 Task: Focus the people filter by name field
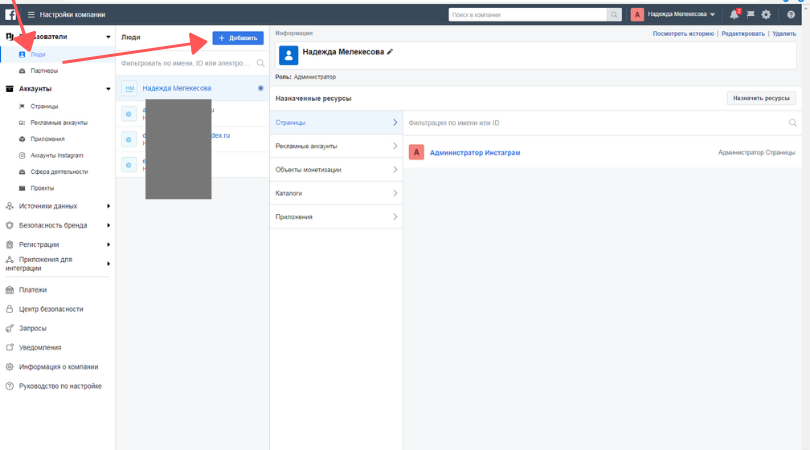tap(192, 63)
